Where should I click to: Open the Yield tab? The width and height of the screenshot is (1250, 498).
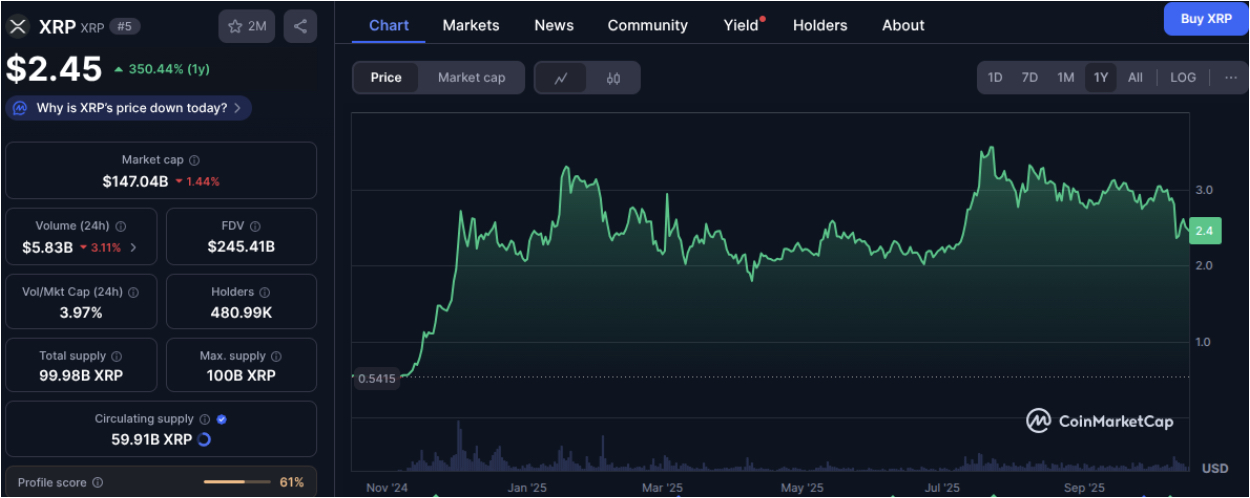742,25
